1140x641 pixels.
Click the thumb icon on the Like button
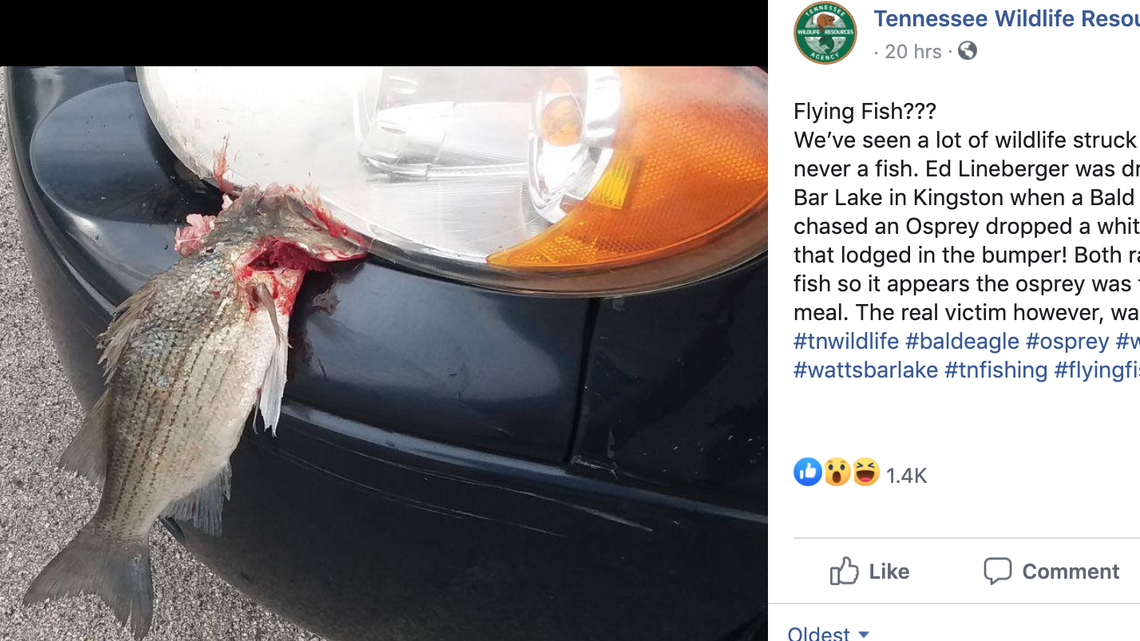(x=843, y=571)
